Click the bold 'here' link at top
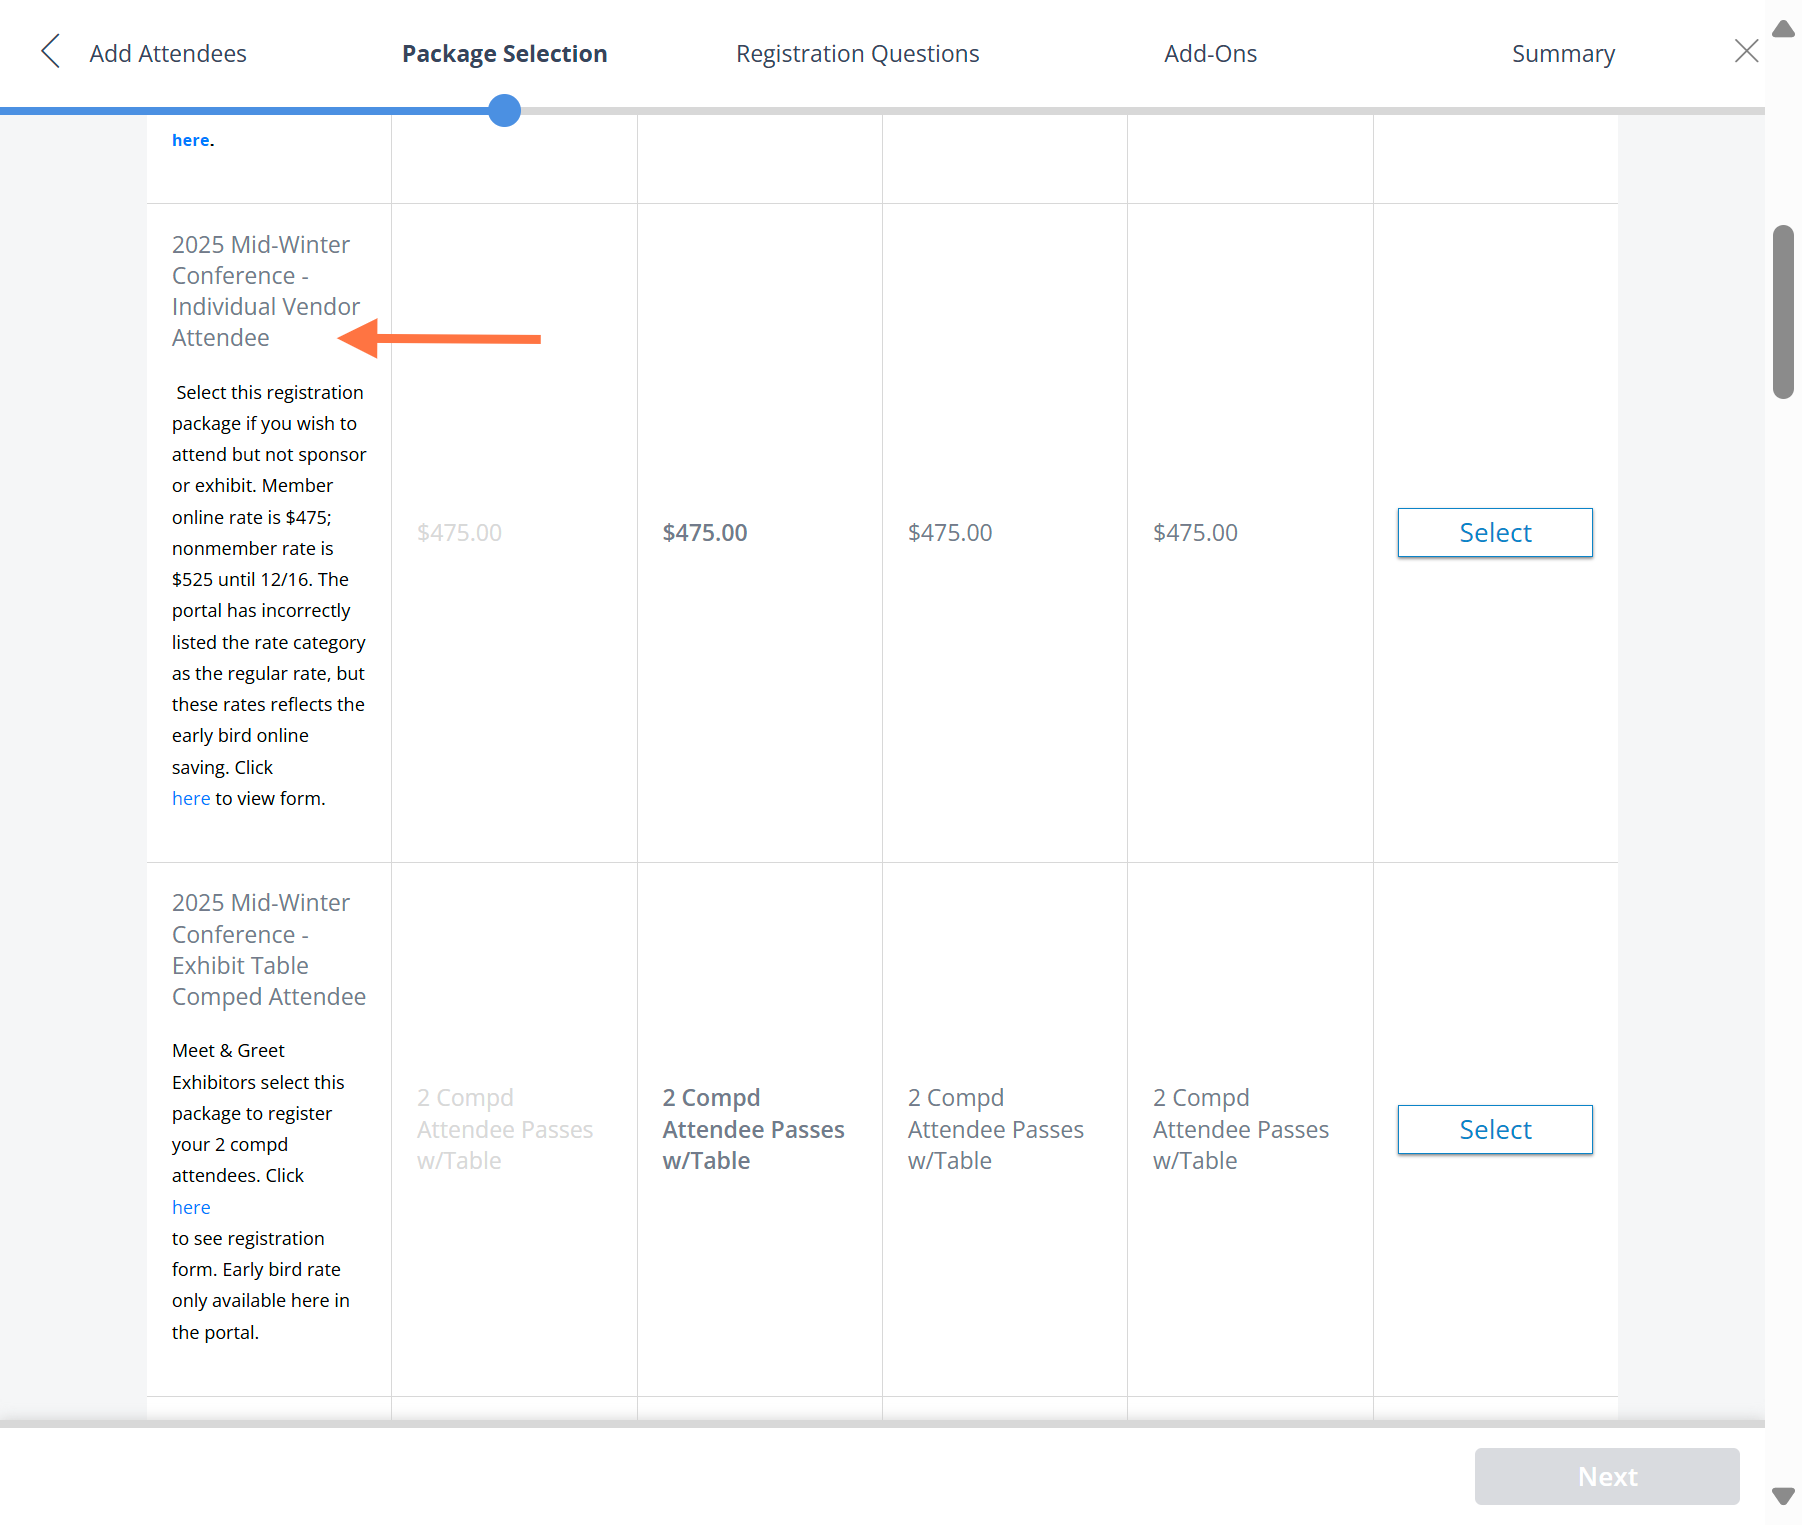Image resolution: width=1802 pixels, height=1525 pixels. [x=190, y=140]
